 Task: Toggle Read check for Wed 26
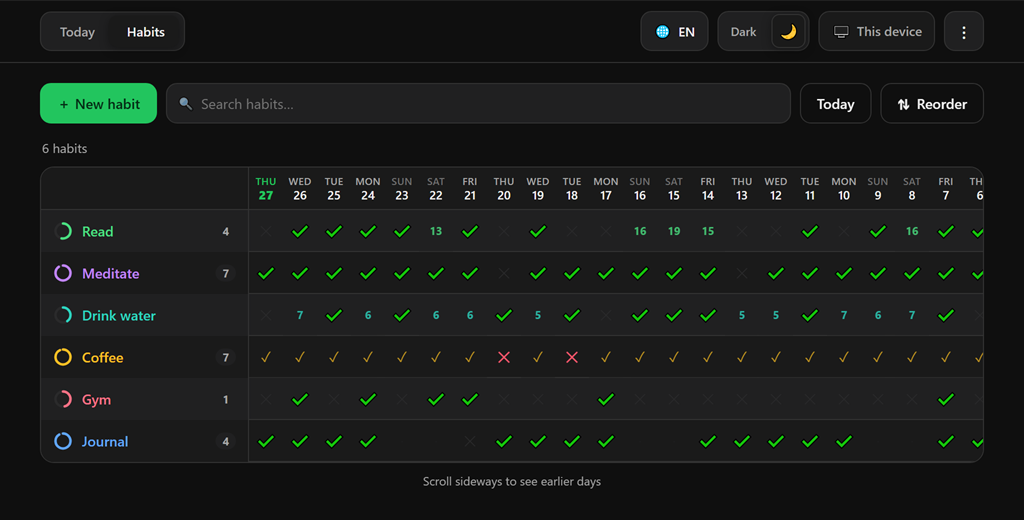[300, 231]
